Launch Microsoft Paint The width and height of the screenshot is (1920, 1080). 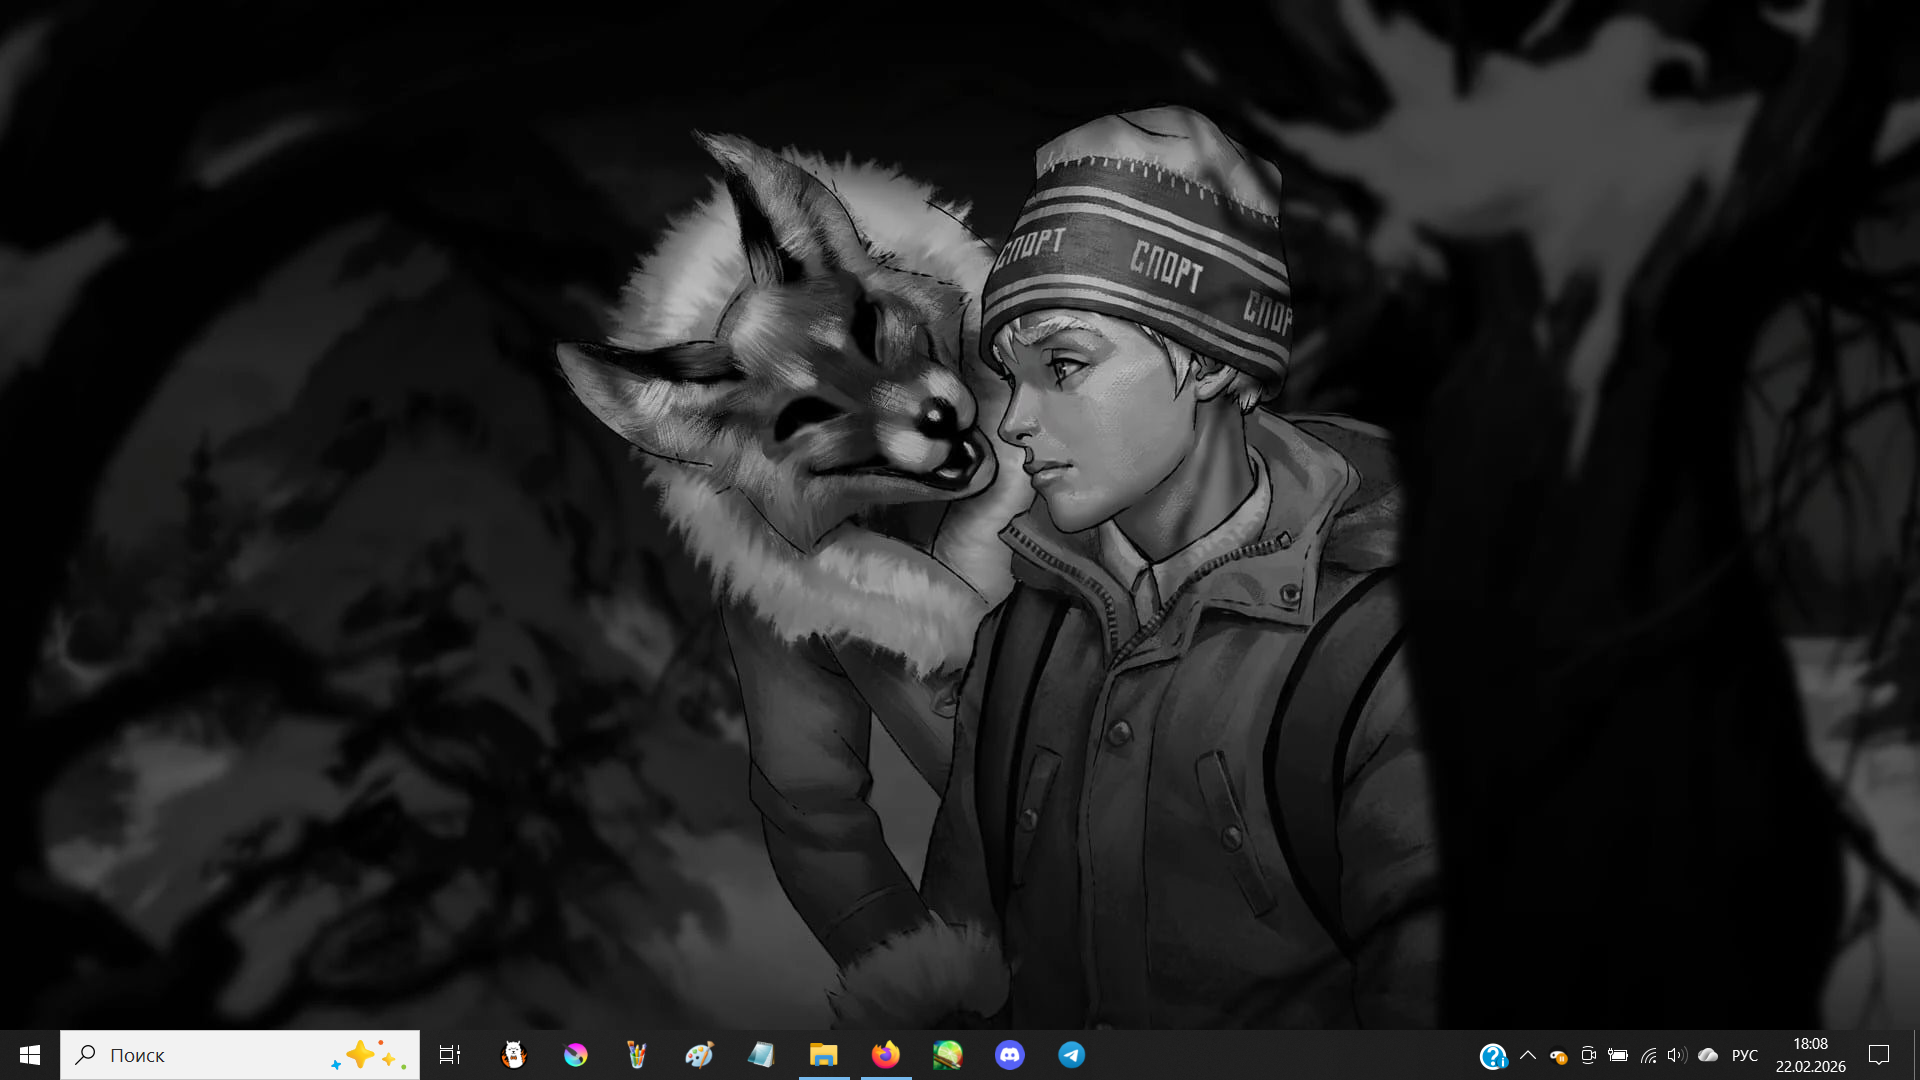[x=699, y=1055]
